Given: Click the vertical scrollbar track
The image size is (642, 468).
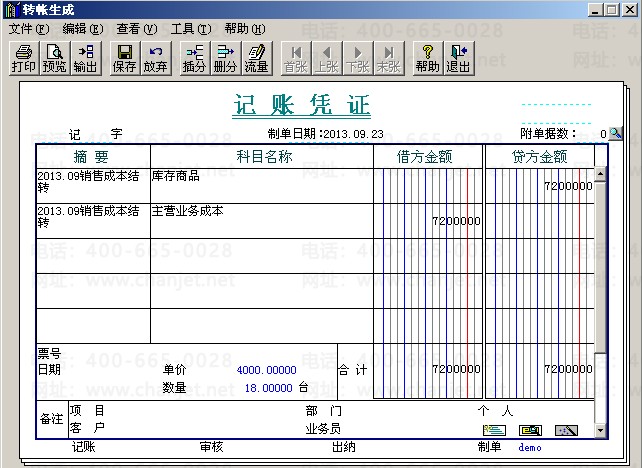Looking at the screenshot, I should (x=600, y=389).
